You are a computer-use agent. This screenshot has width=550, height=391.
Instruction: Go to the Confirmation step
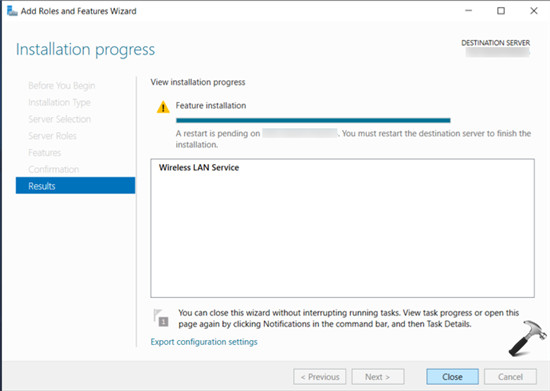pos(54,169)
